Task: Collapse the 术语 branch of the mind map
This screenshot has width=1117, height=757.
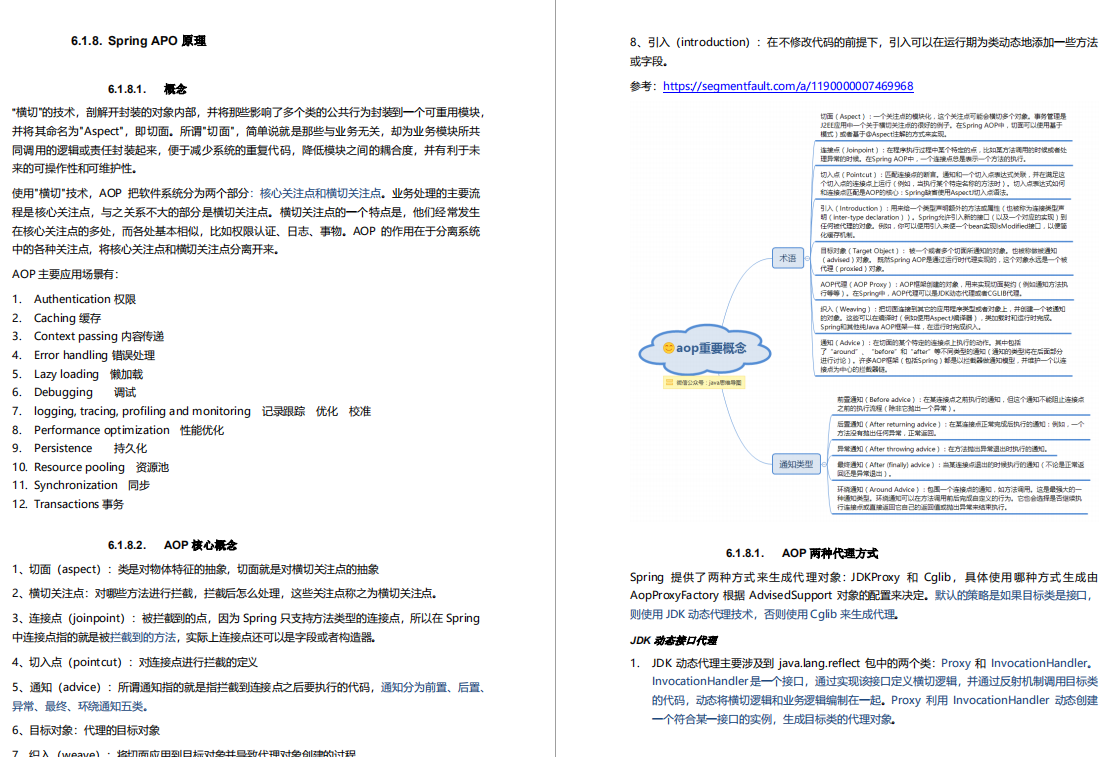Action: pos(807,258)
